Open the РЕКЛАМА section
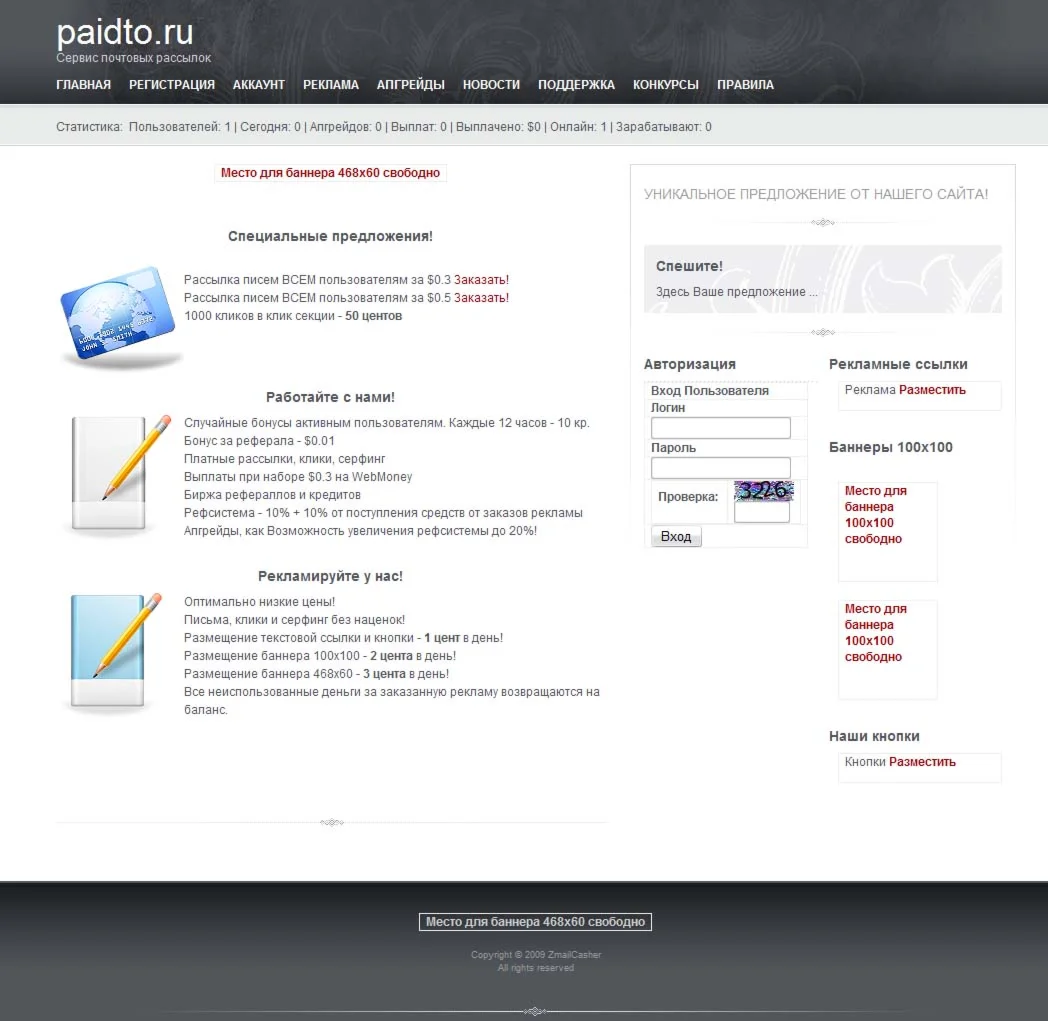 (x=331, y=85)
